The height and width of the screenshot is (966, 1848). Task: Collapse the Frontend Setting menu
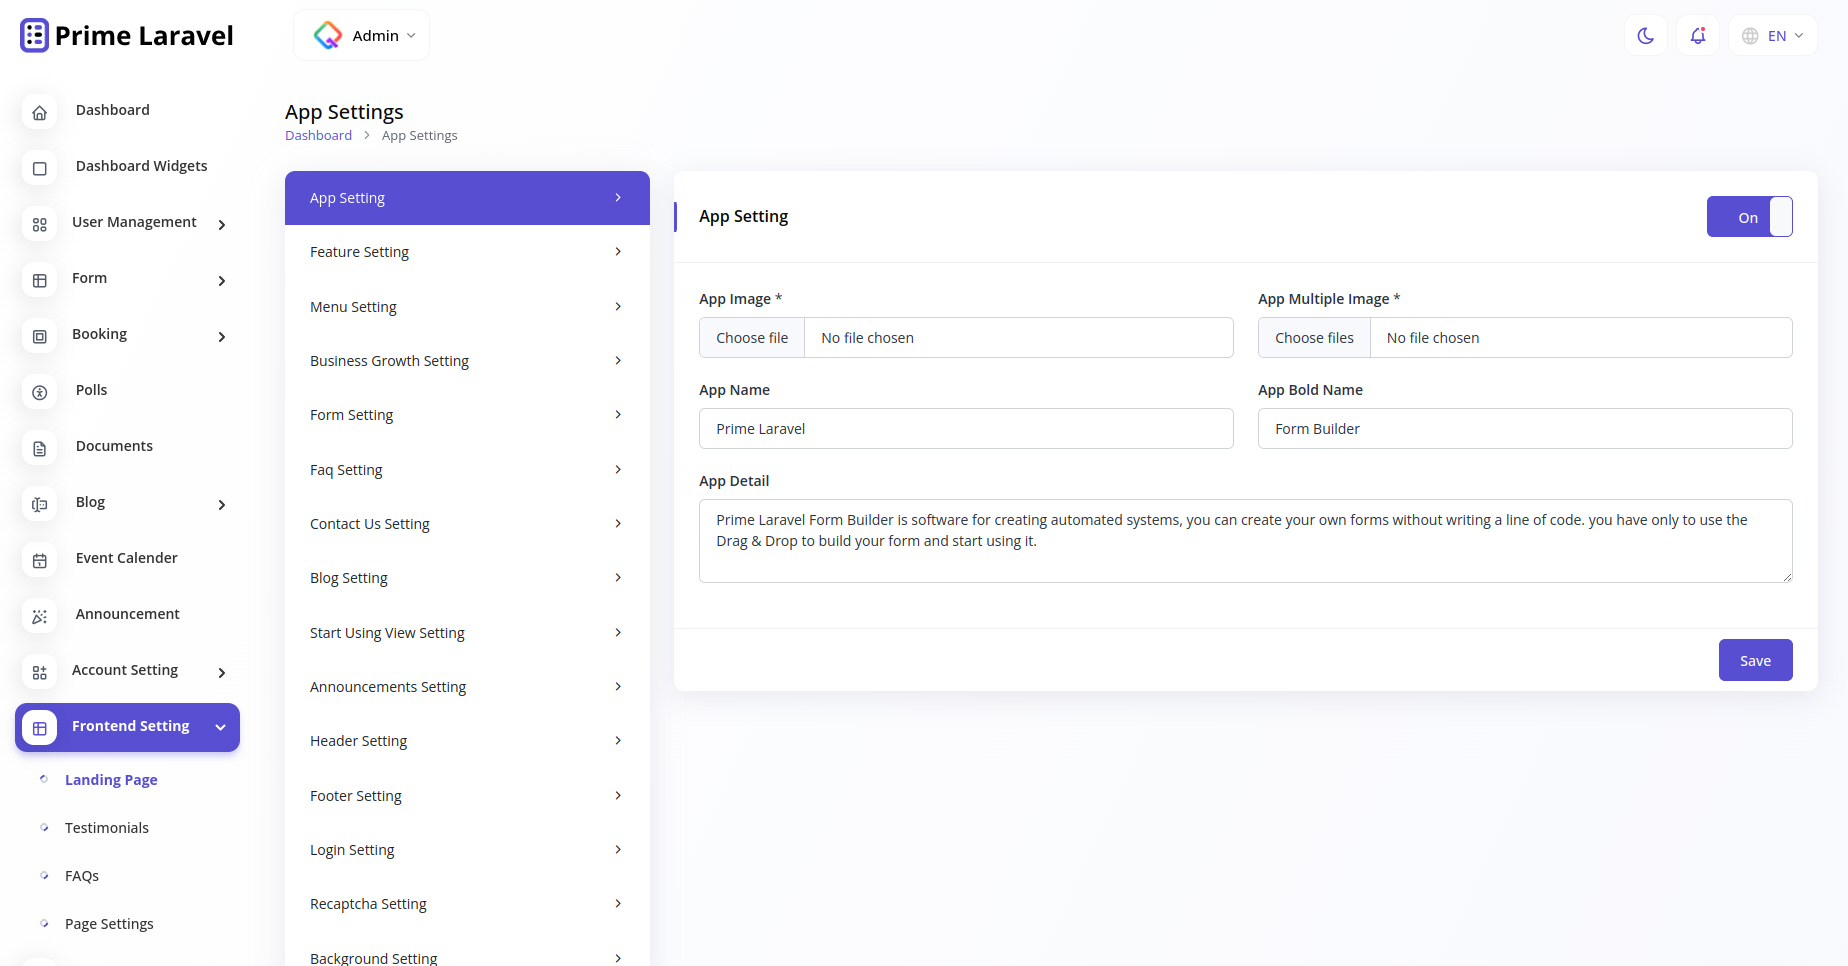click(x=219, y=727)
